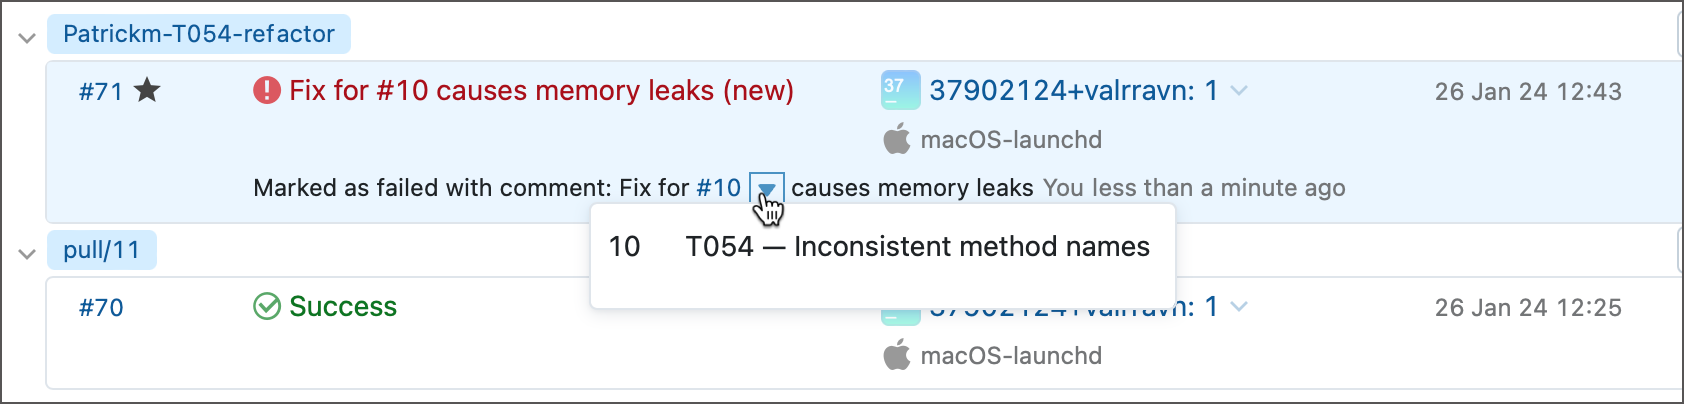The image size is (1684, 404).
Task: Collapse the Patrickm-T054-refactor branch group
Action: [27, 38]
